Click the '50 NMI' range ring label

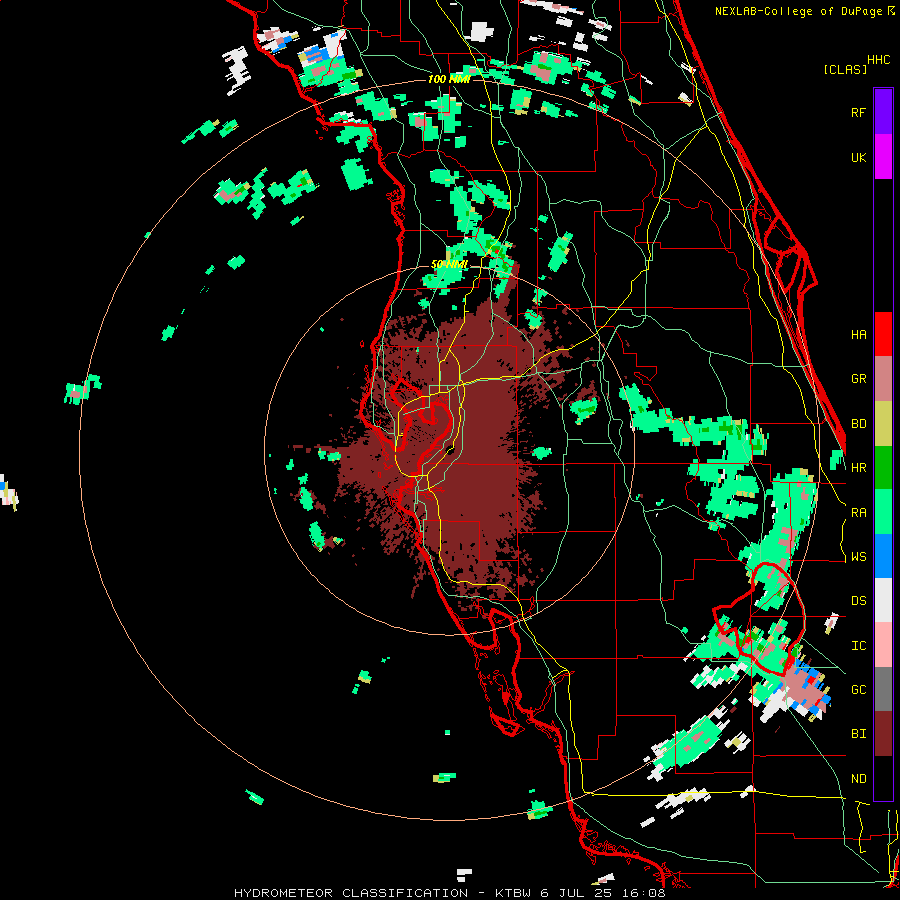pos(449,264)
